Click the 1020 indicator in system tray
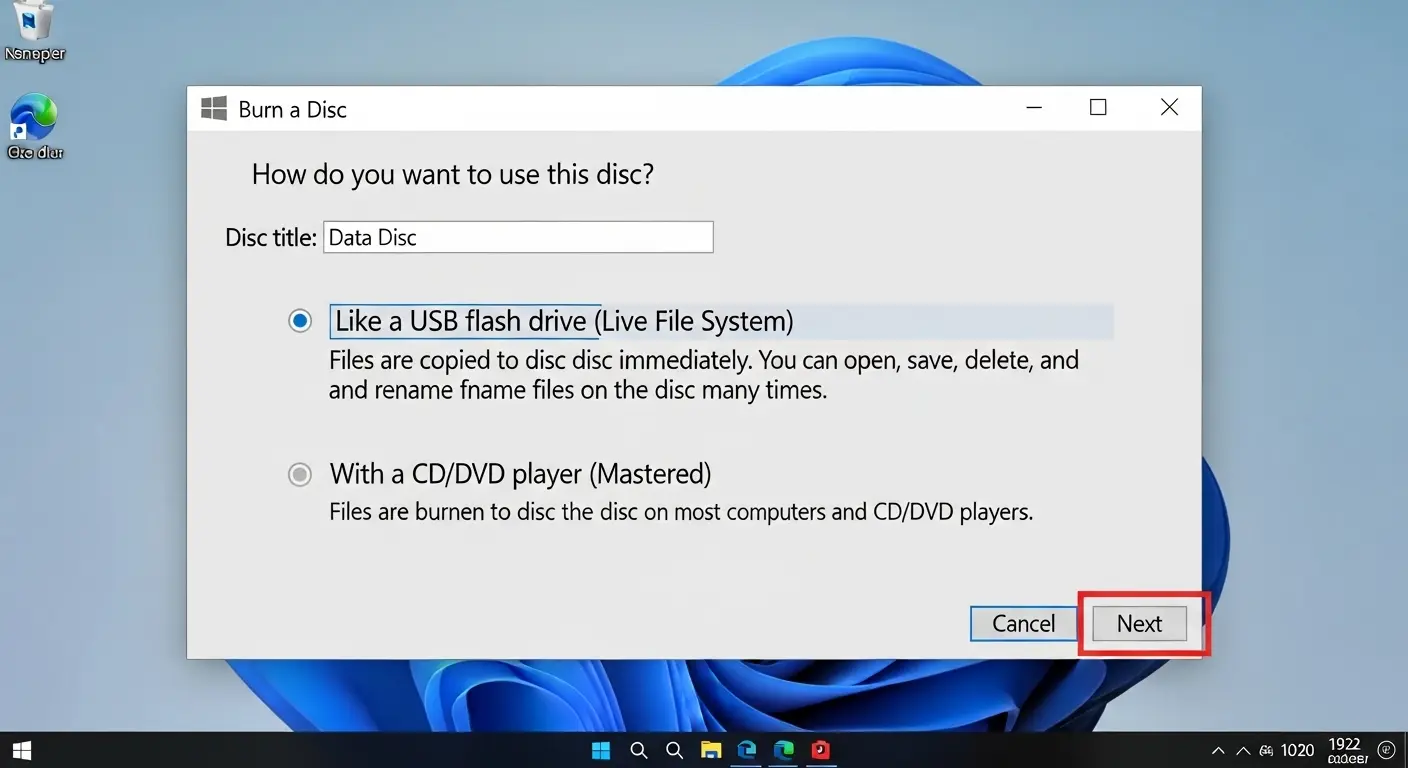The width and height of the screenshot is (1408, 768). (1297, 750)
